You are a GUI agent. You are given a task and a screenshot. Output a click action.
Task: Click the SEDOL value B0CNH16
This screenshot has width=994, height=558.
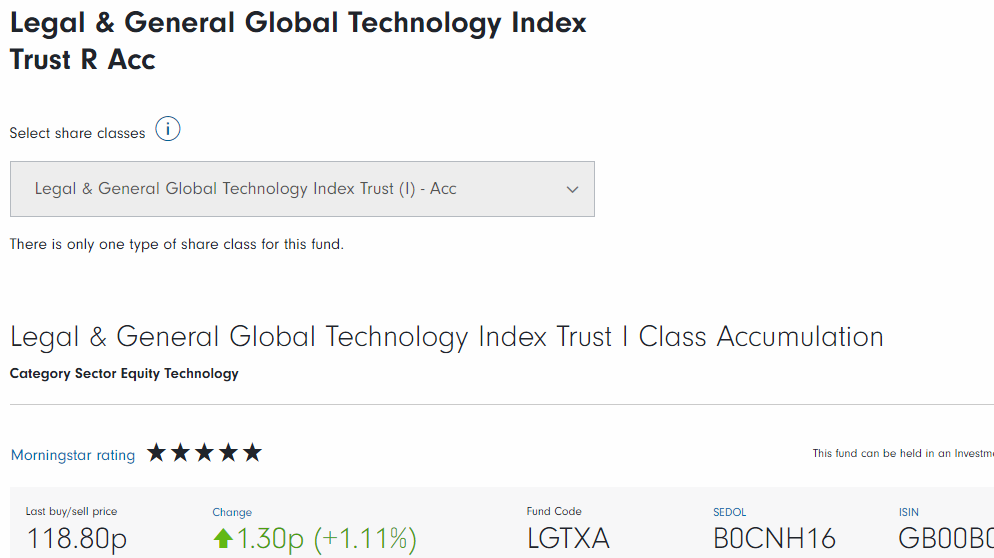[x=774, y=539]
